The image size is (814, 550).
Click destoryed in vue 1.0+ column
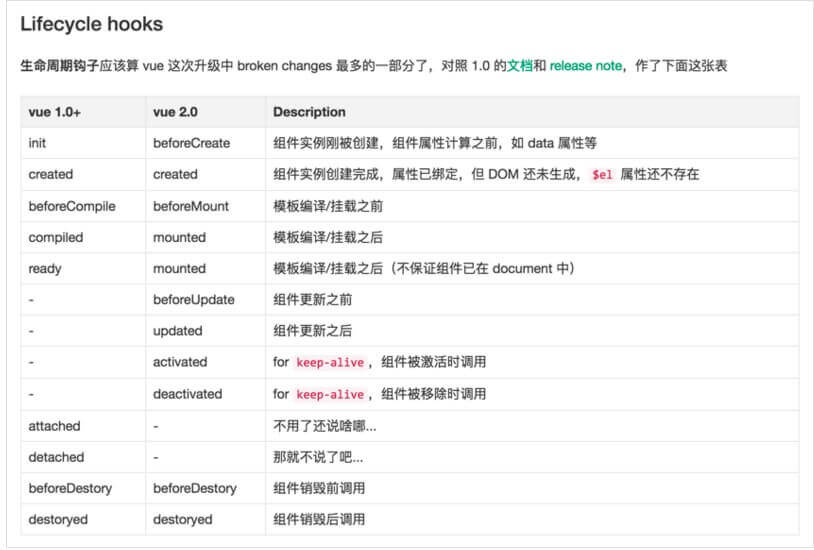tap(58, 520)
